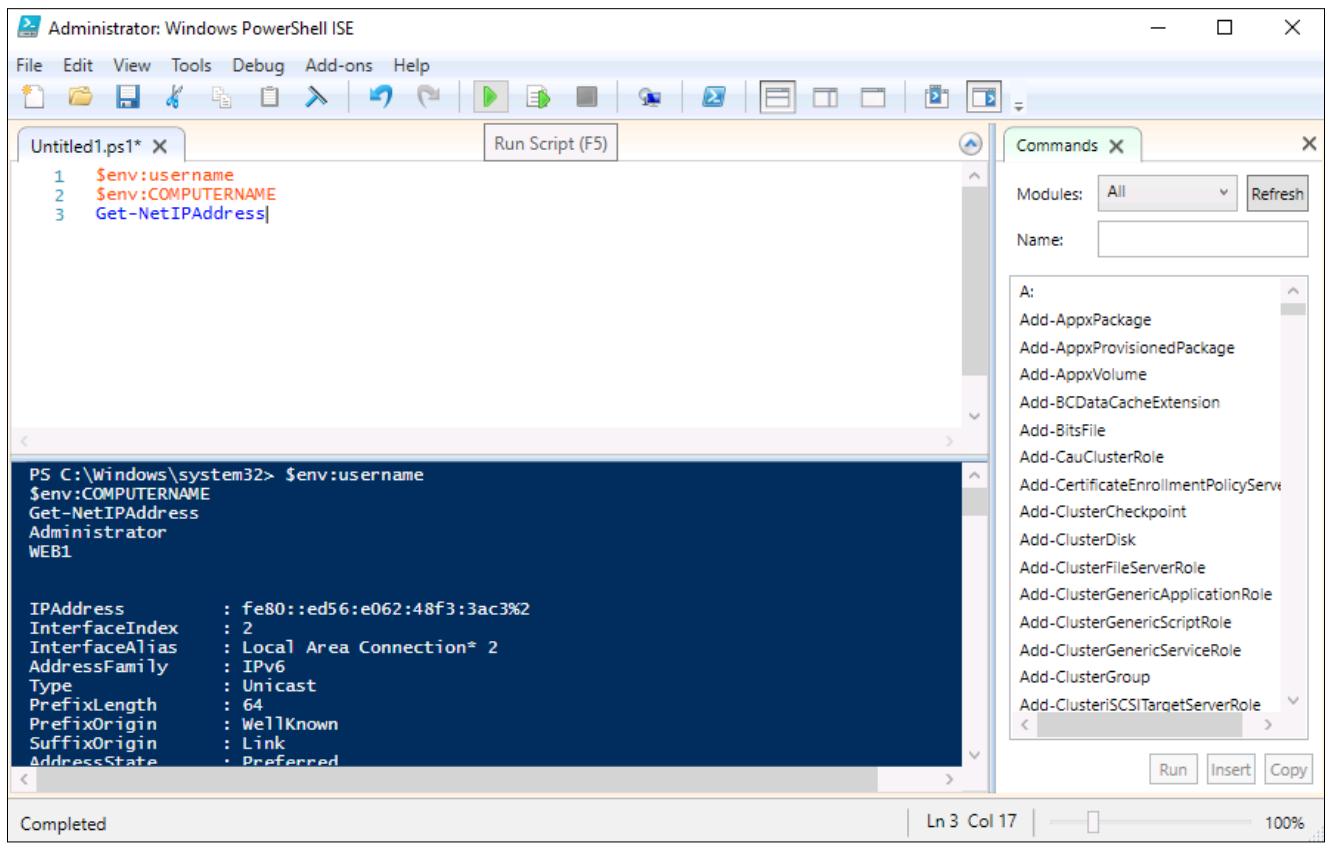
Task: Collapse the script pane with the round chevron
Action: pyautogui.click(x=969, y=143)
